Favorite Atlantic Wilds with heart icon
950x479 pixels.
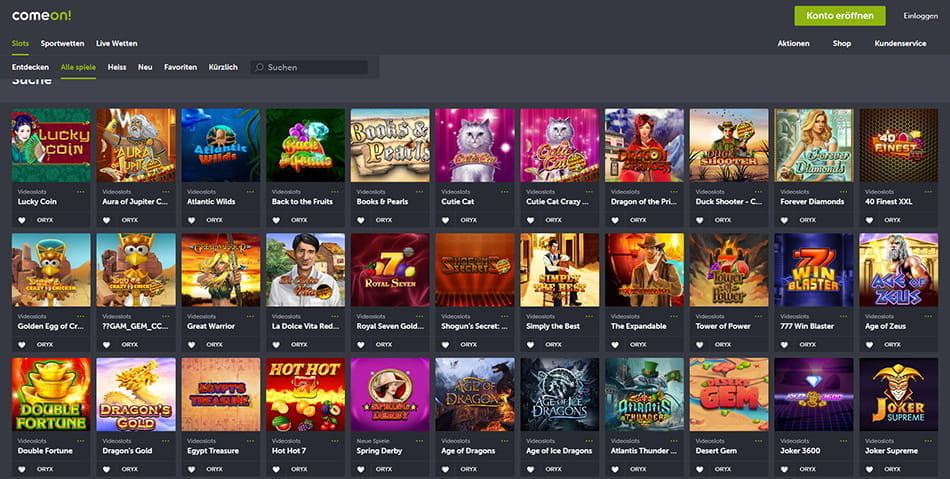191,220
